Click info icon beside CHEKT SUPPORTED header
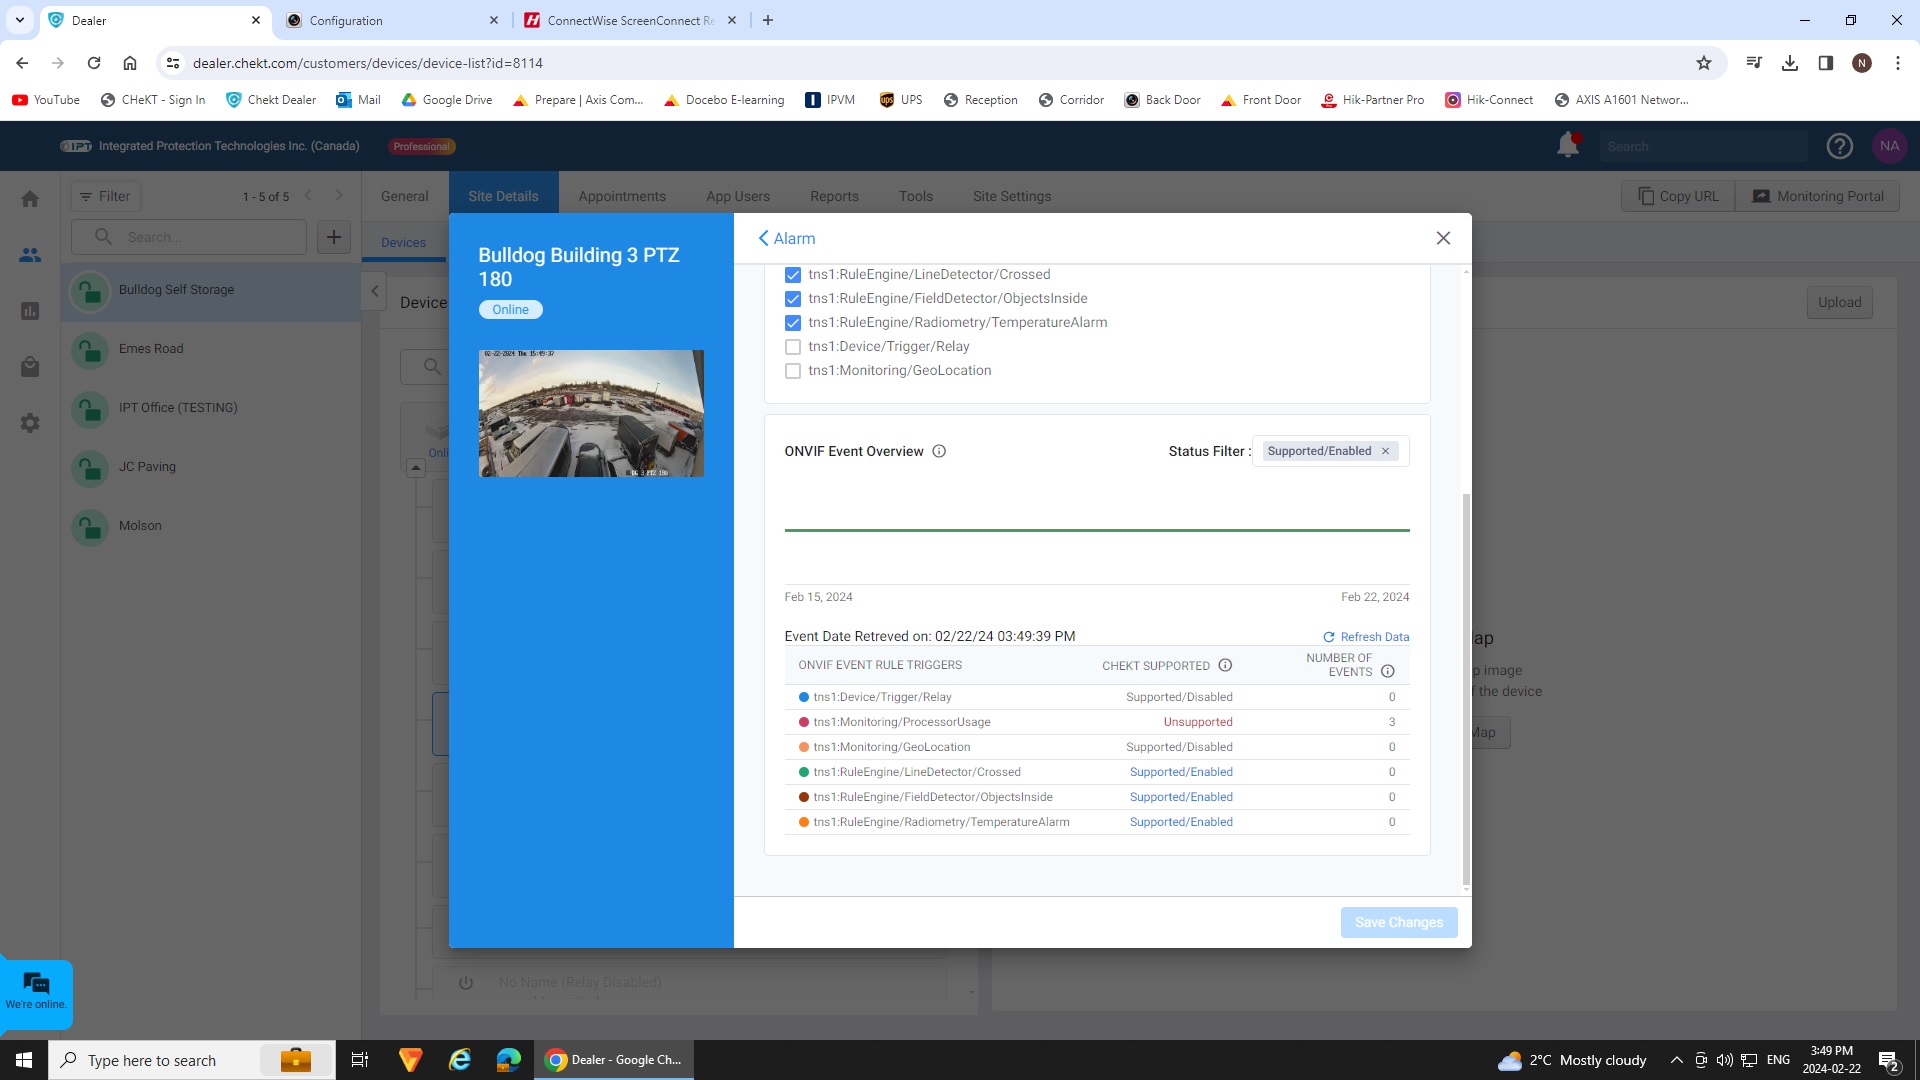 1225,665
